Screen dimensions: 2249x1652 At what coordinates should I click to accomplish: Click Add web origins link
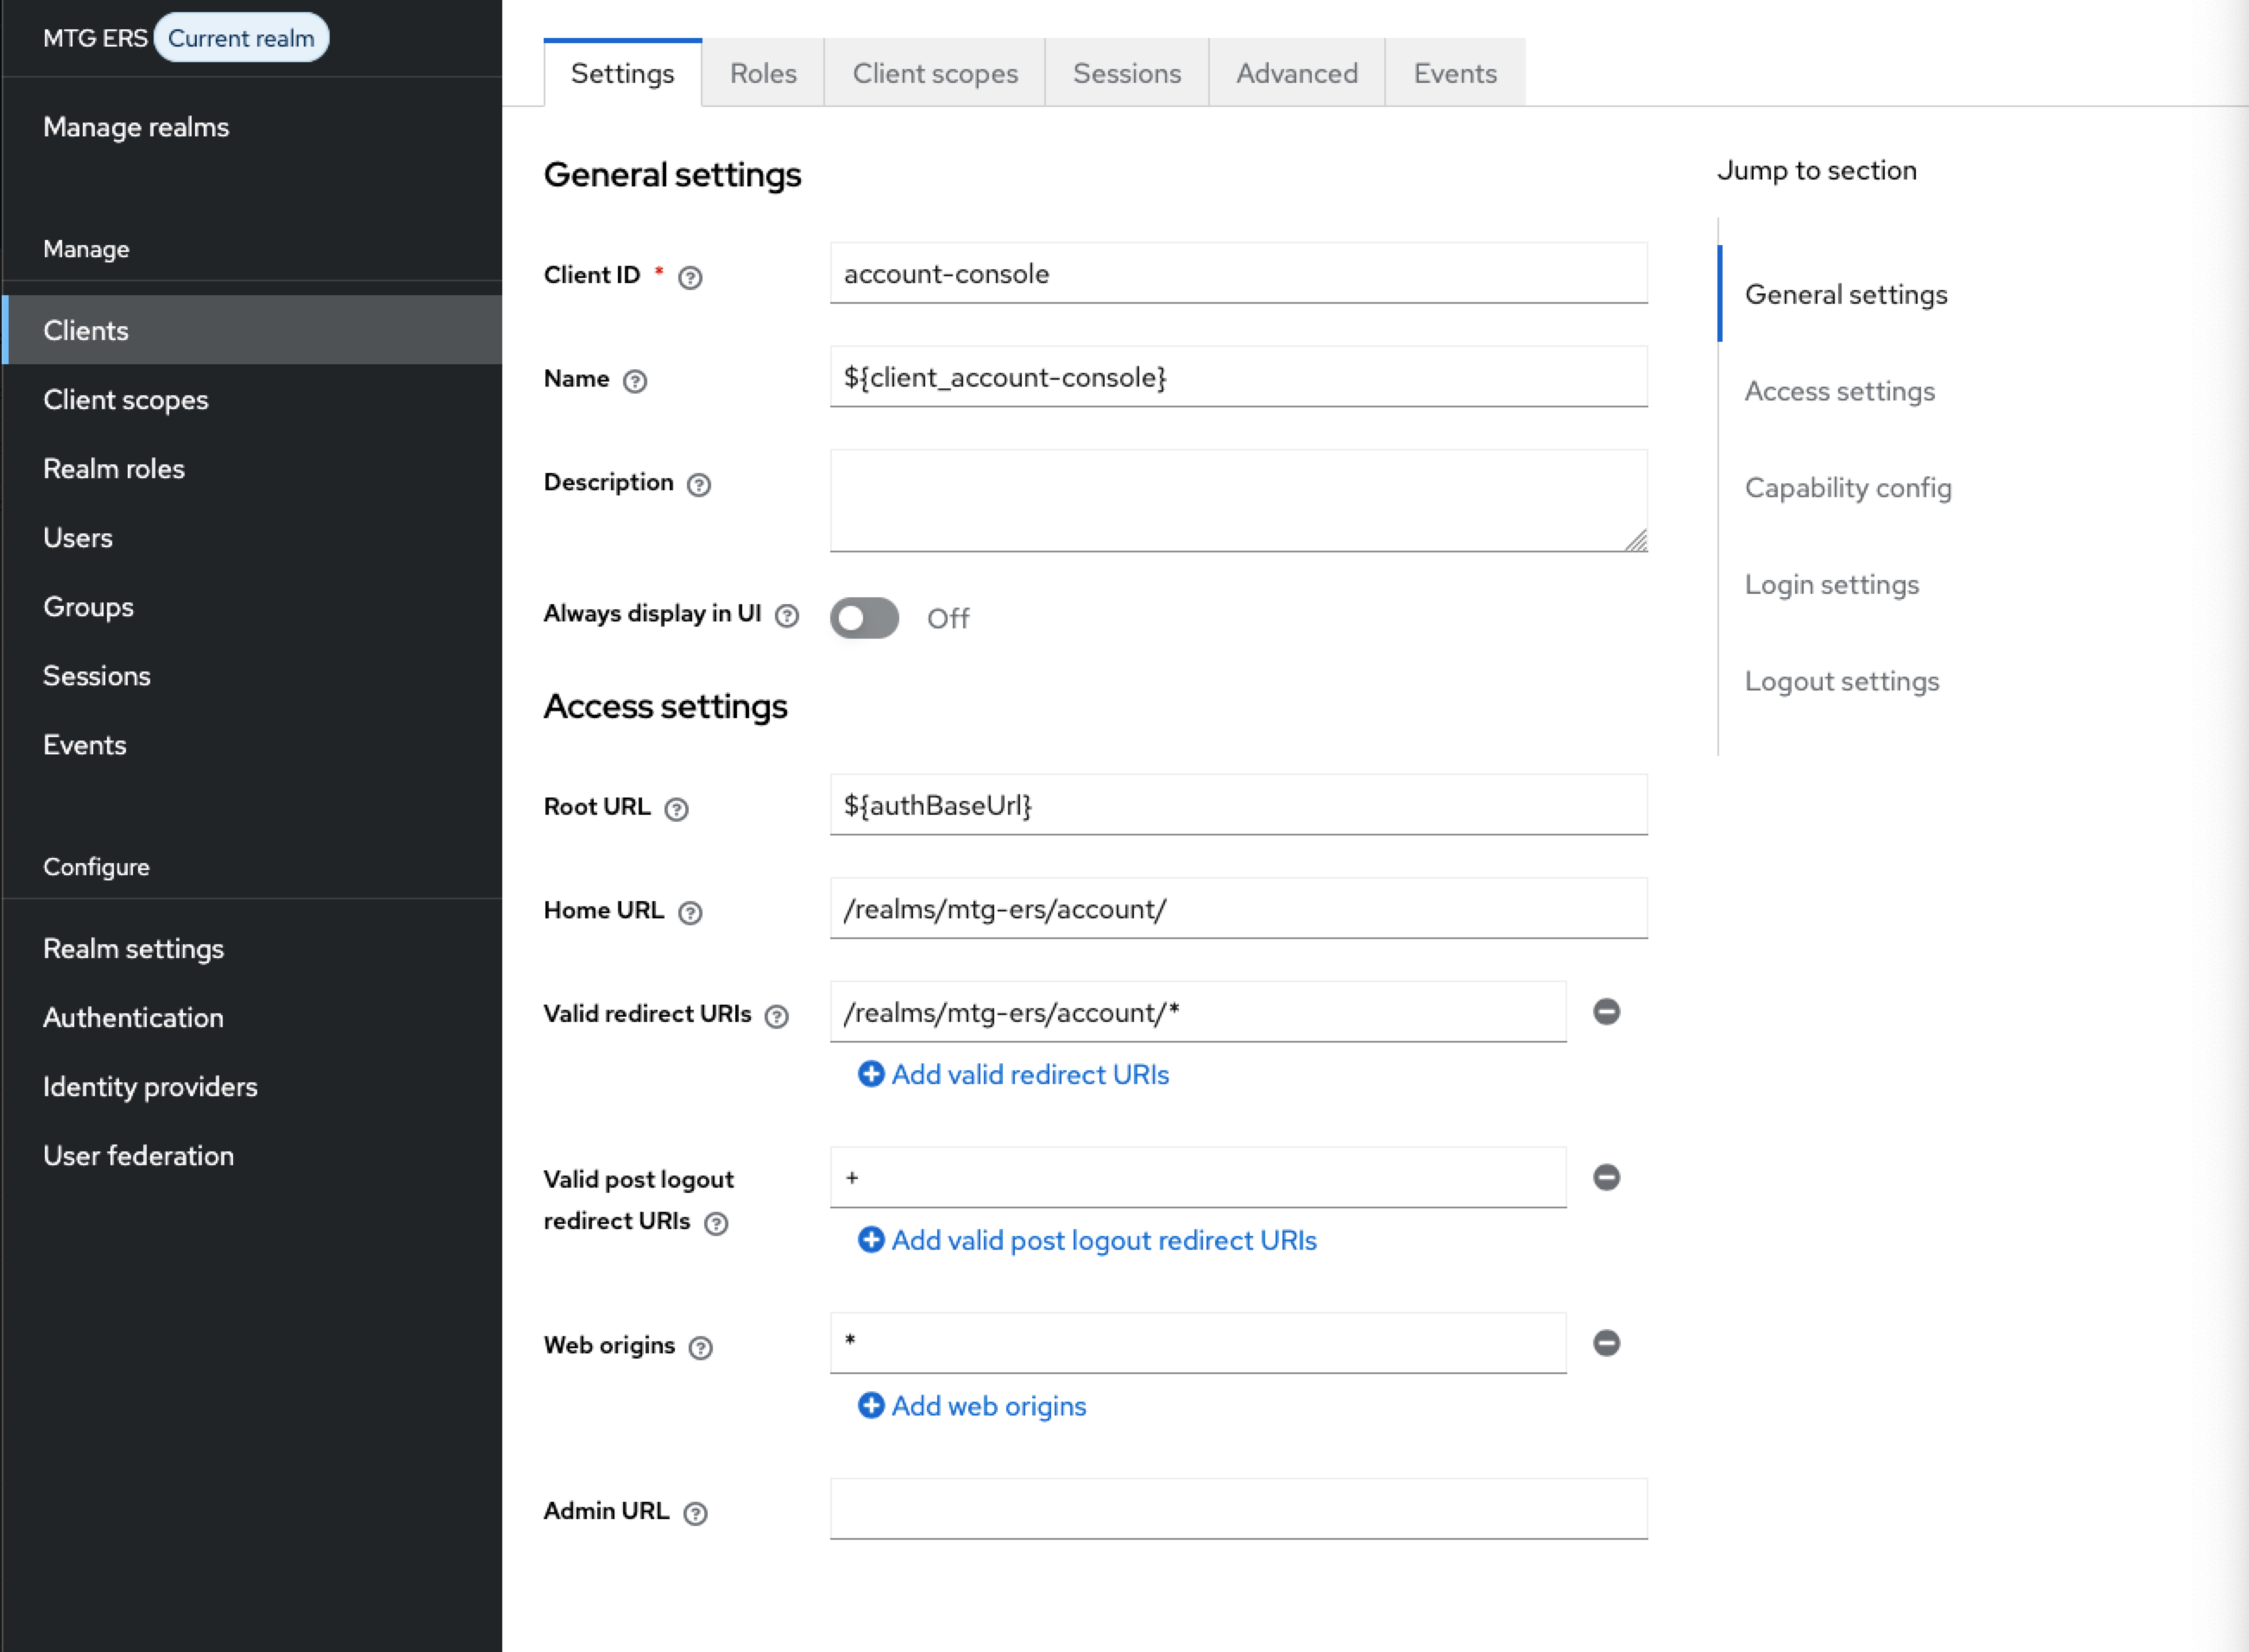pyautogui.click(x=987, y=1405)
